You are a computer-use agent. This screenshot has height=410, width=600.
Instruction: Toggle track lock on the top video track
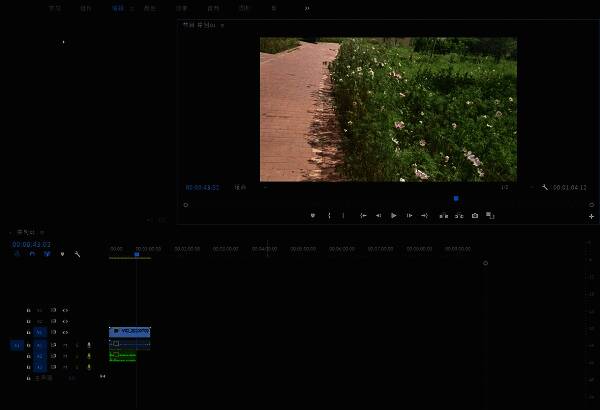28,310
